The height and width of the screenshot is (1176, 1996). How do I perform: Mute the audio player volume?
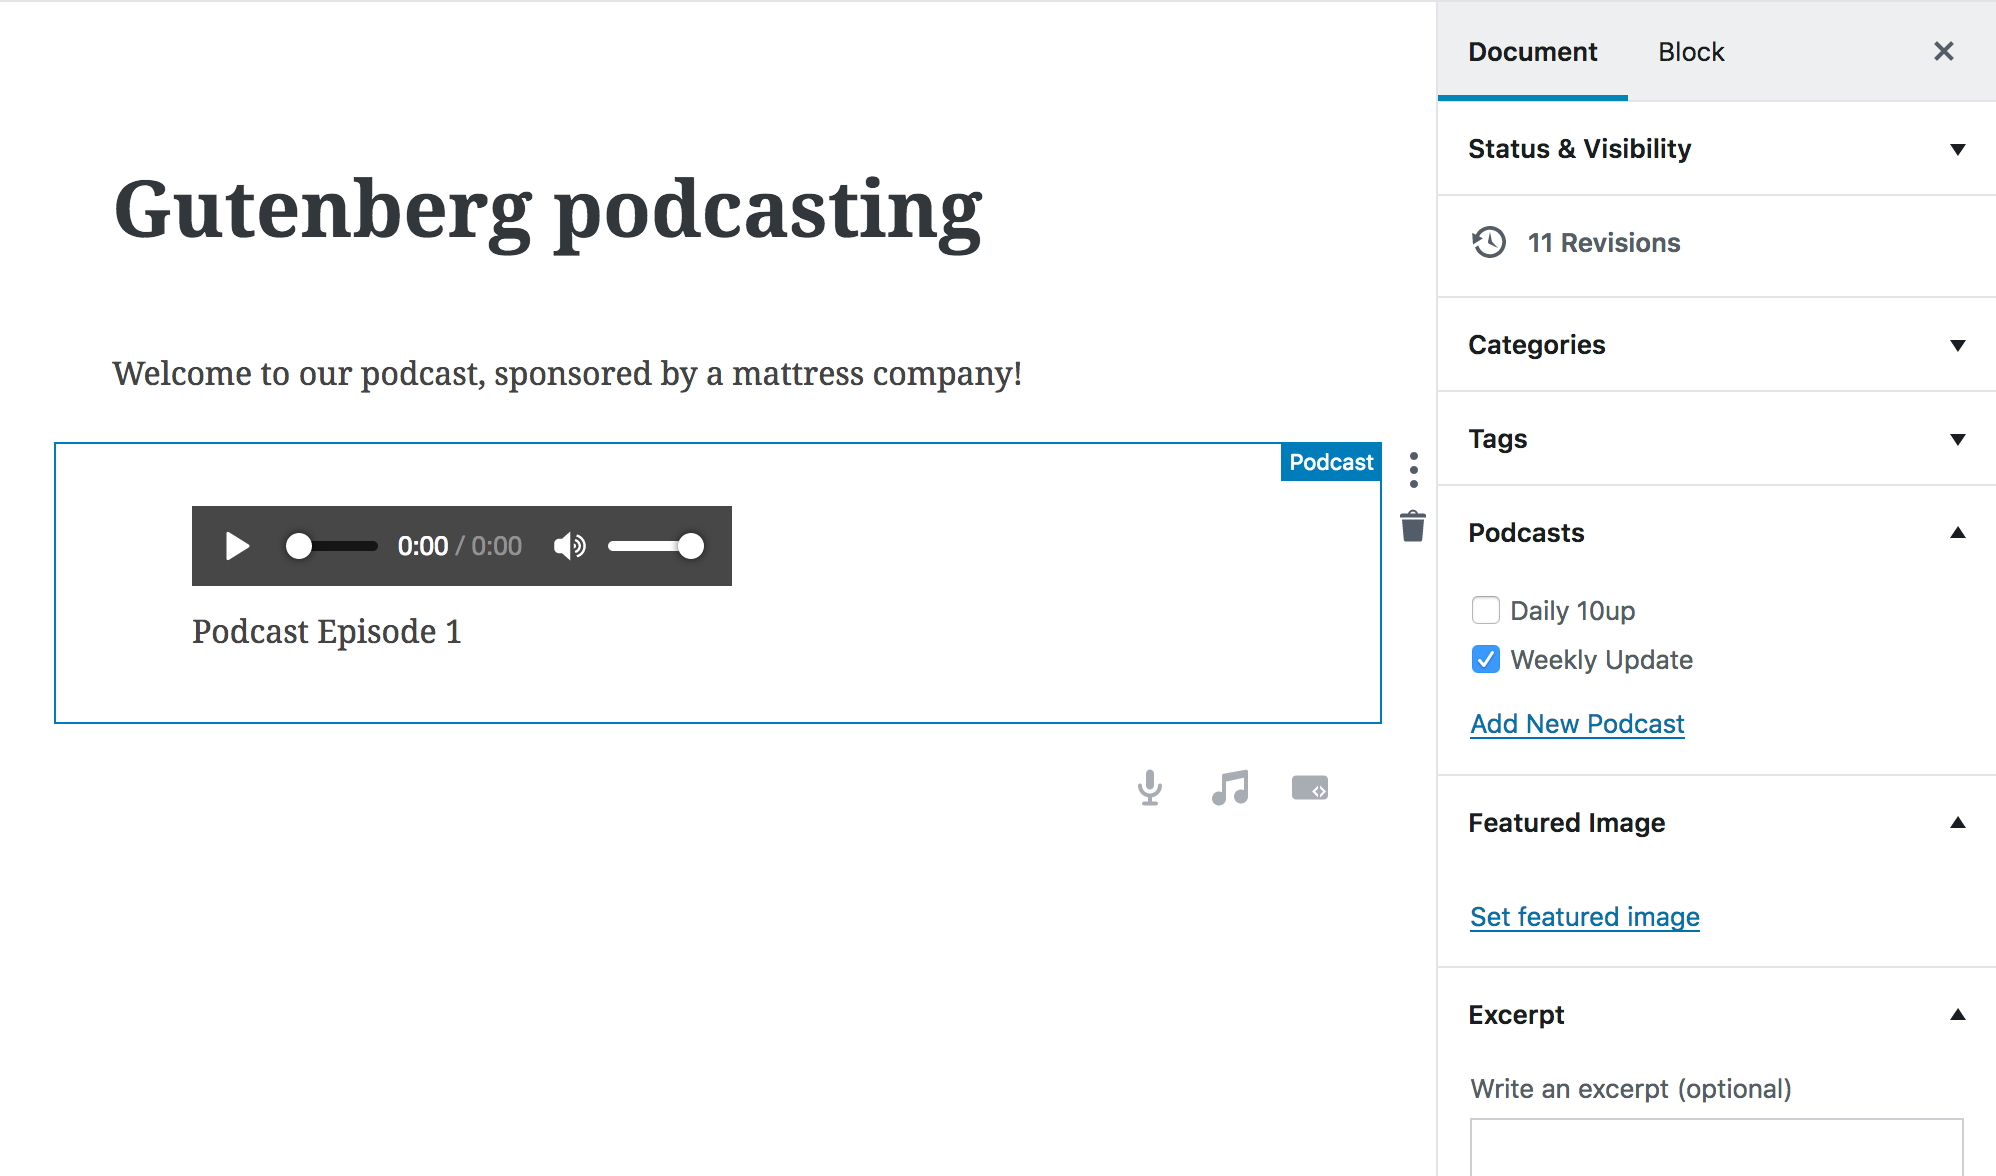point(569,546)
